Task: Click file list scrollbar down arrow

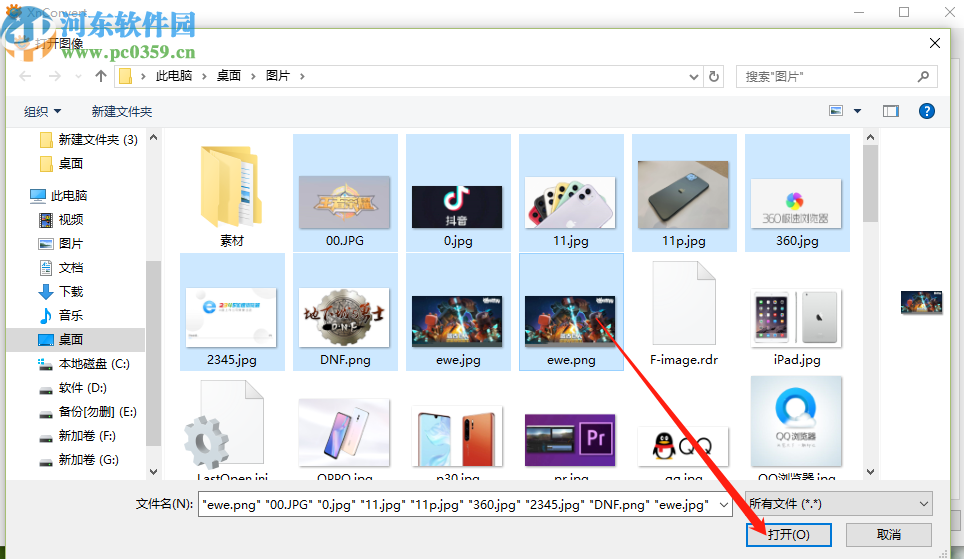Action: (870, 472)
